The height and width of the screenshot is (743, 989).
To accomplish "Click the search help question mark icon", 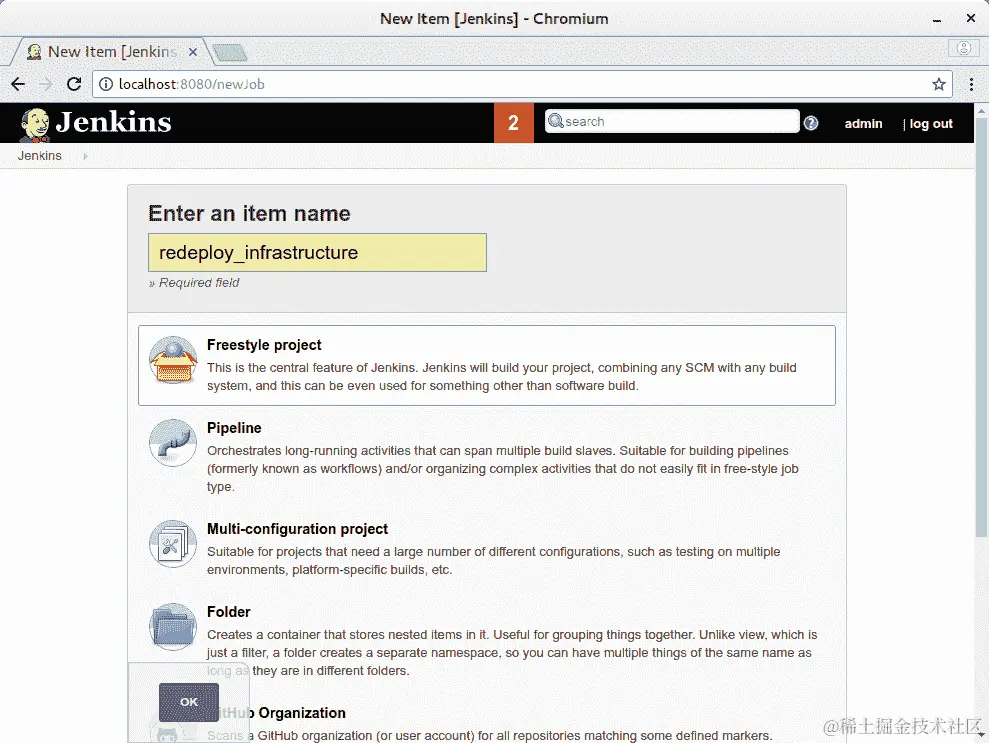I will point(811,123).
